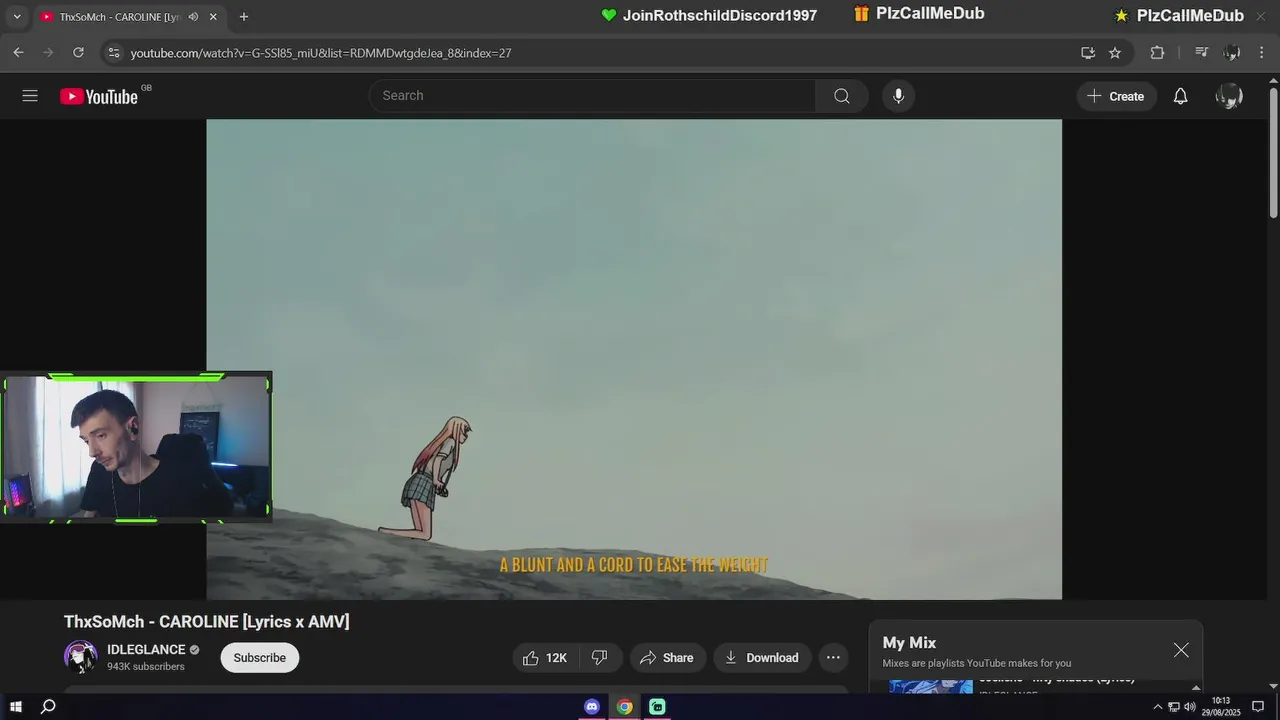Click the Download button
Screen dimensions: 1280x720
coord(762,657)
